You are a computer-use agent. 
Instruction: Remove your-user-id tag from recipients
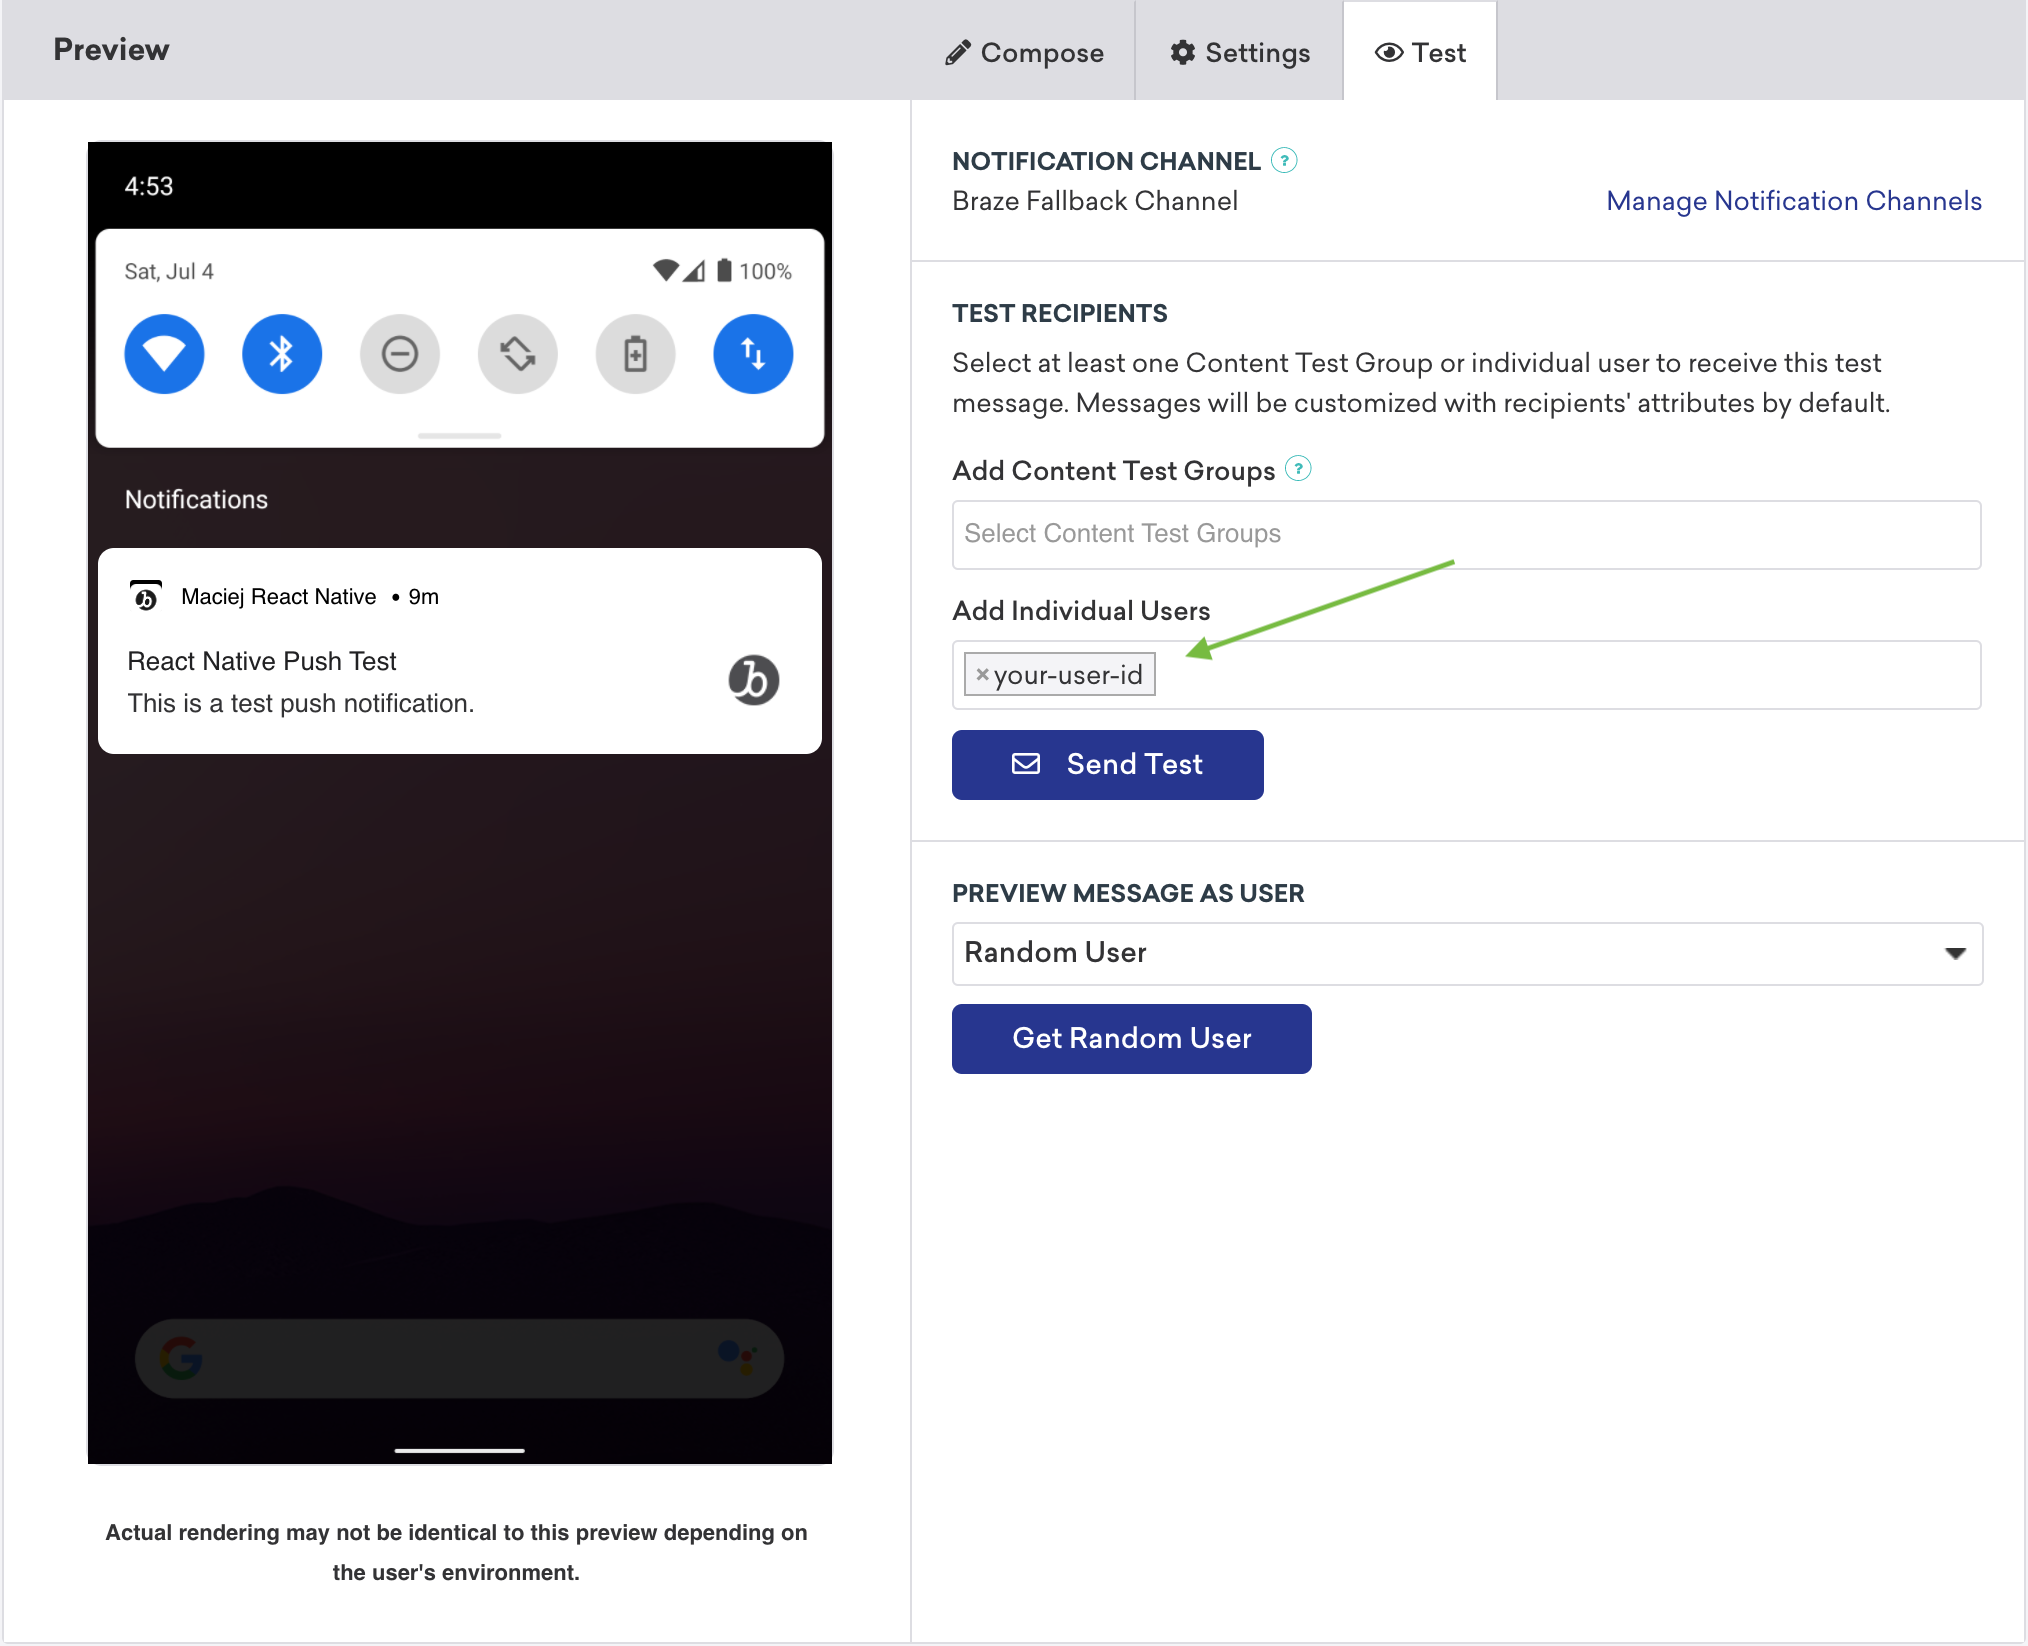click(980, 674)
